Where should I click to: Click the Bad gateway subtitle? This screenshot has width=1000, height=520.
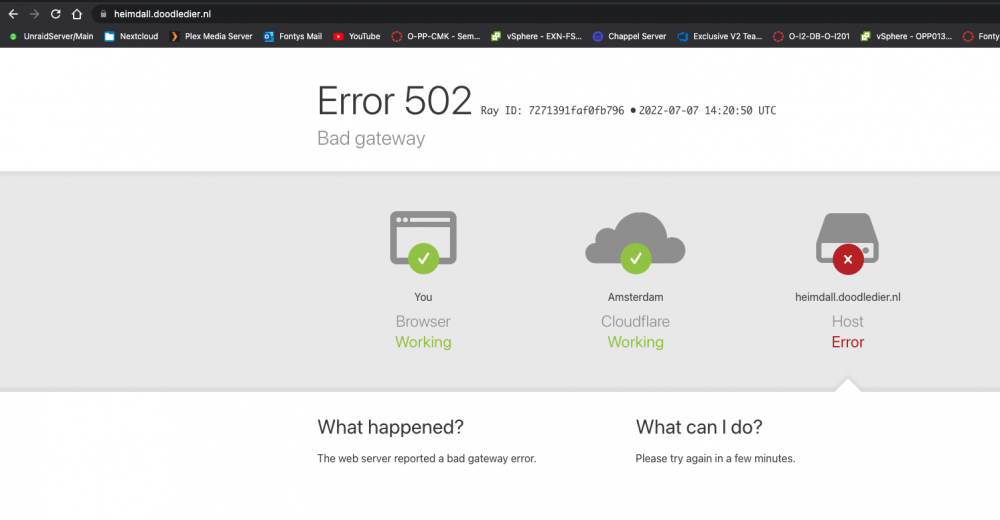(371, 138)
